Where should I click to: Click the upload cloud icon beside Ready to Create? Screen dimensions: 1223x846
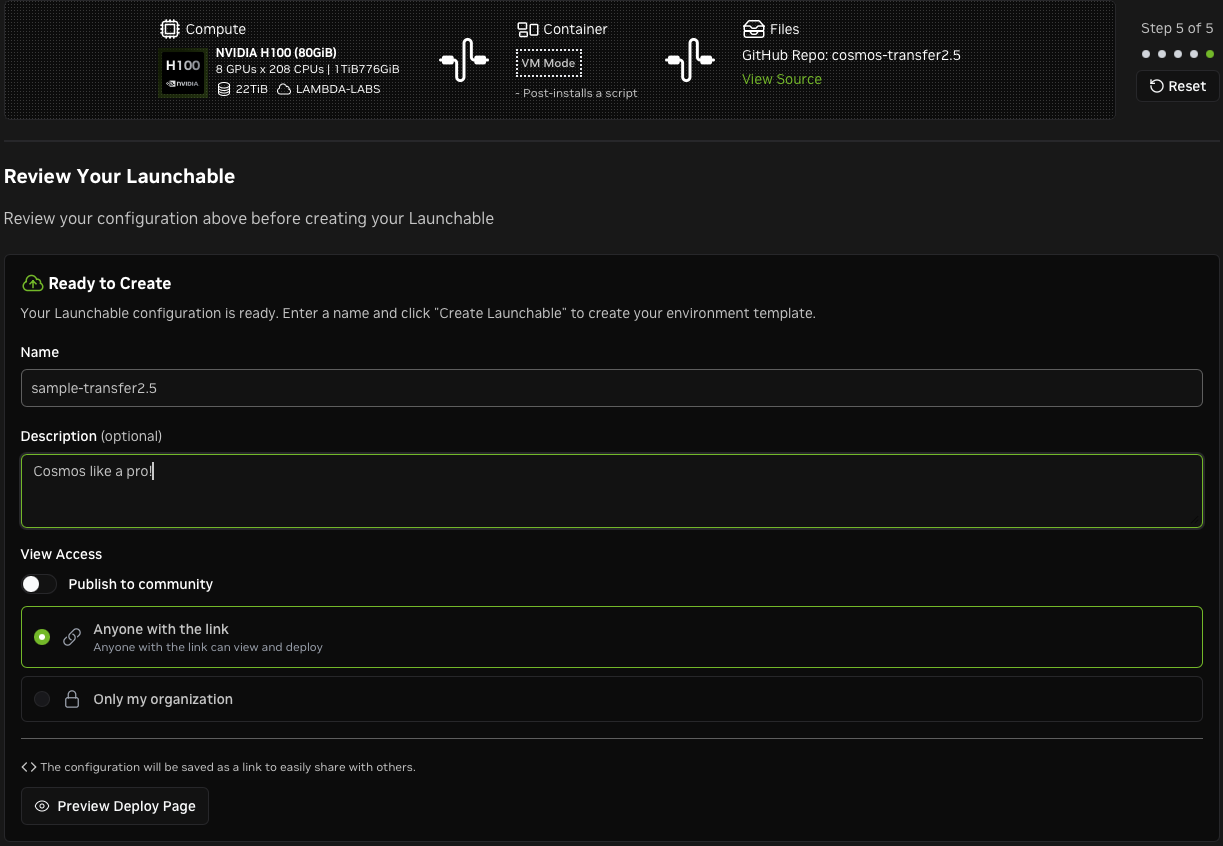(32, 283)
